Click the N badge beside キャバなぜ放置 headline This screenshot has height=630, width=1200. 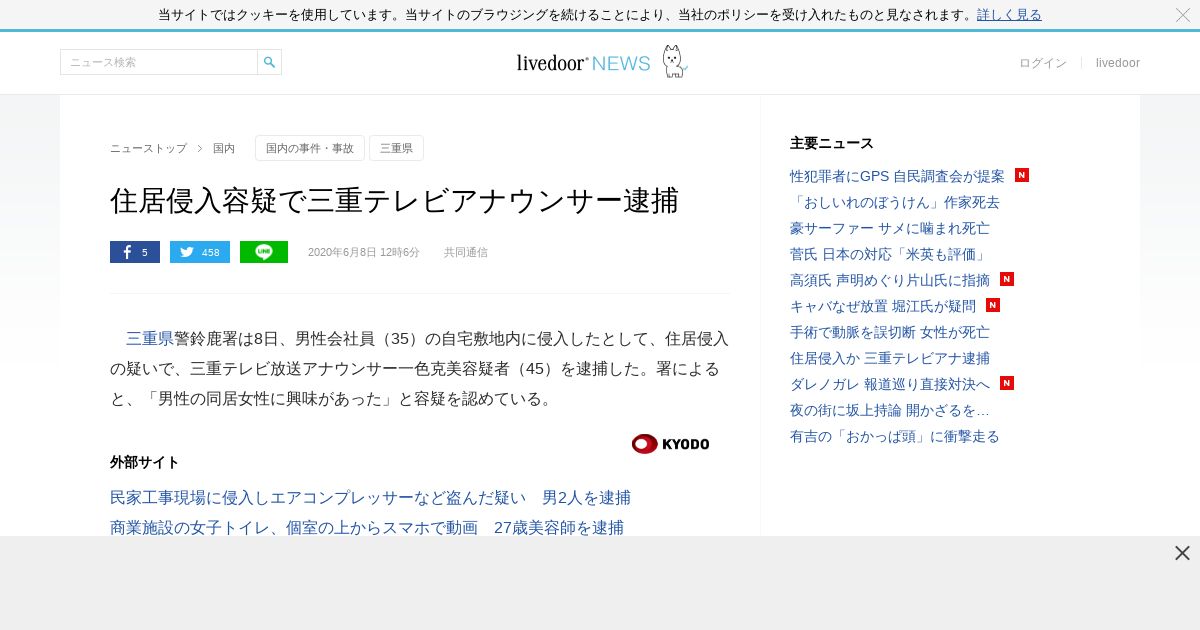tap(993, 305)
